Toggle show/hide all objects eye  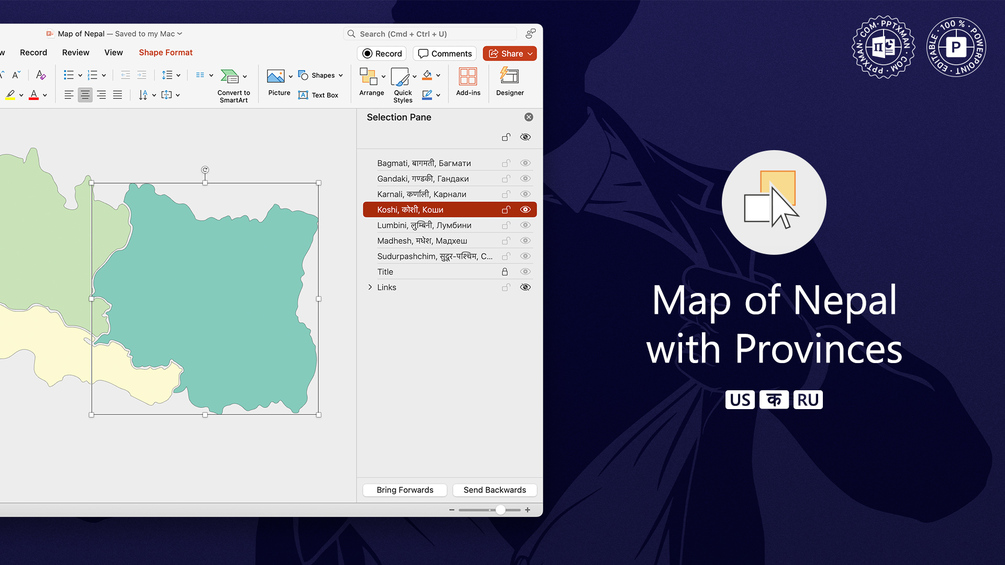point(525,137)
